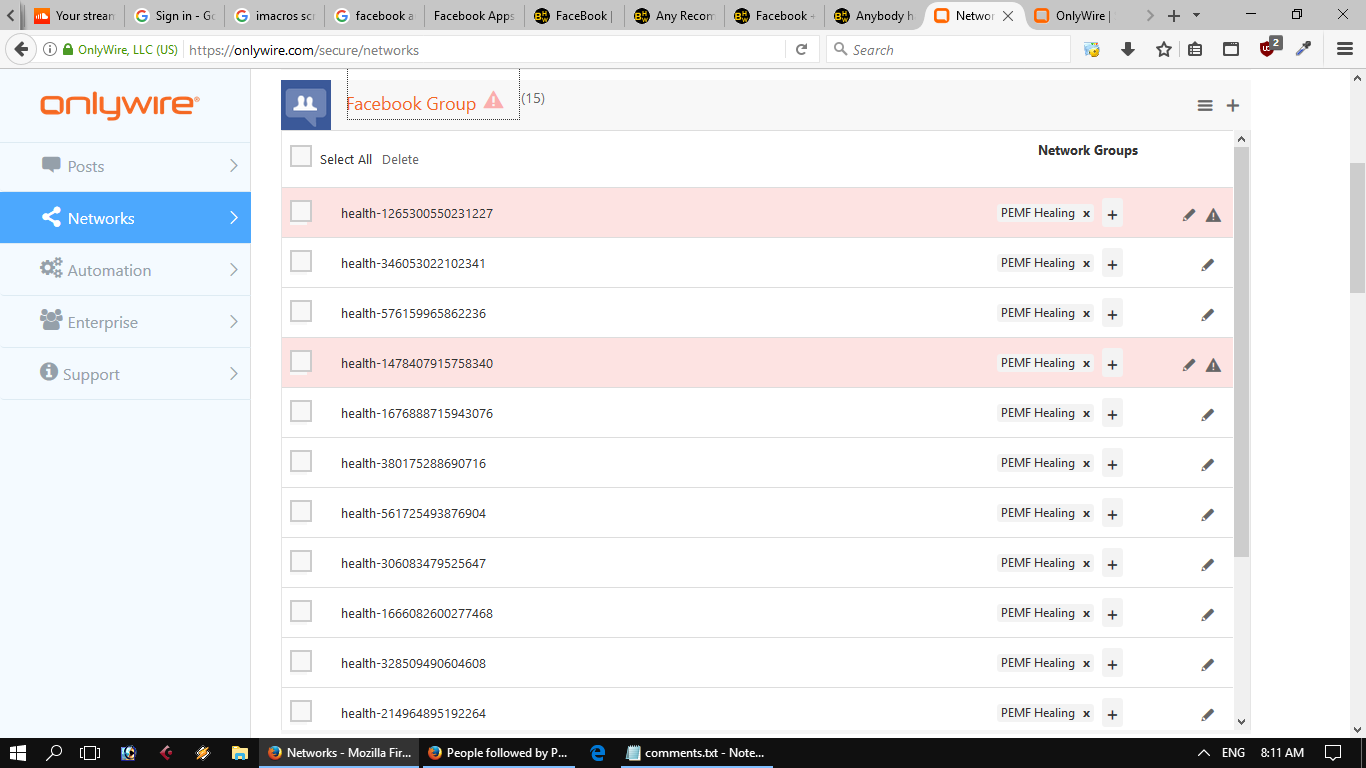The width and height of the screenshot is (1366, 768).
Task: Add network group to health-576159965862236
Action: pyautogui.click(x=1112, y=314)
